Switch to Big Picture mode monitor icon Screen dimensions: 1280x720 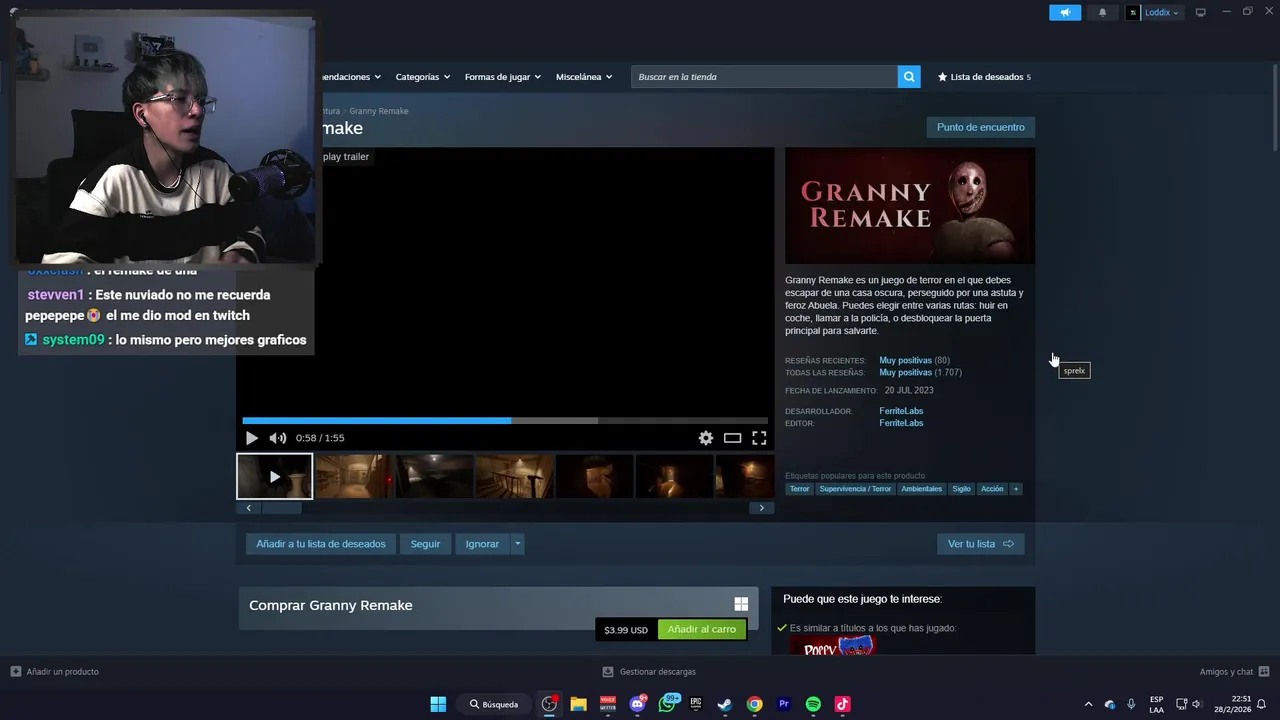1201,12
